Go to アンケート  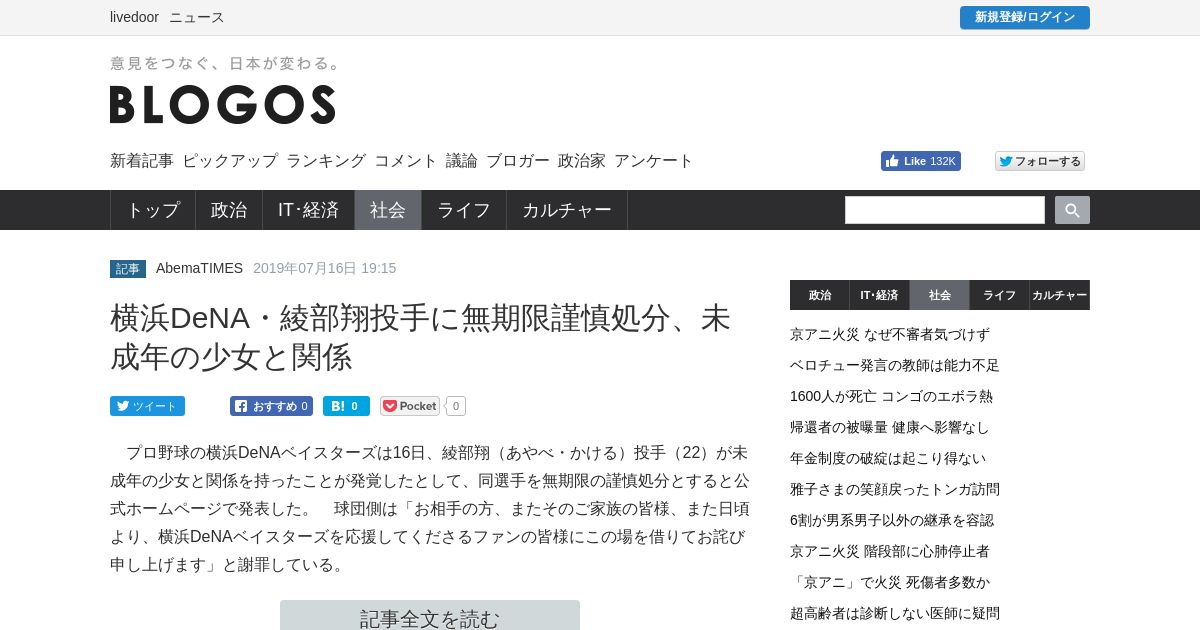654,160
